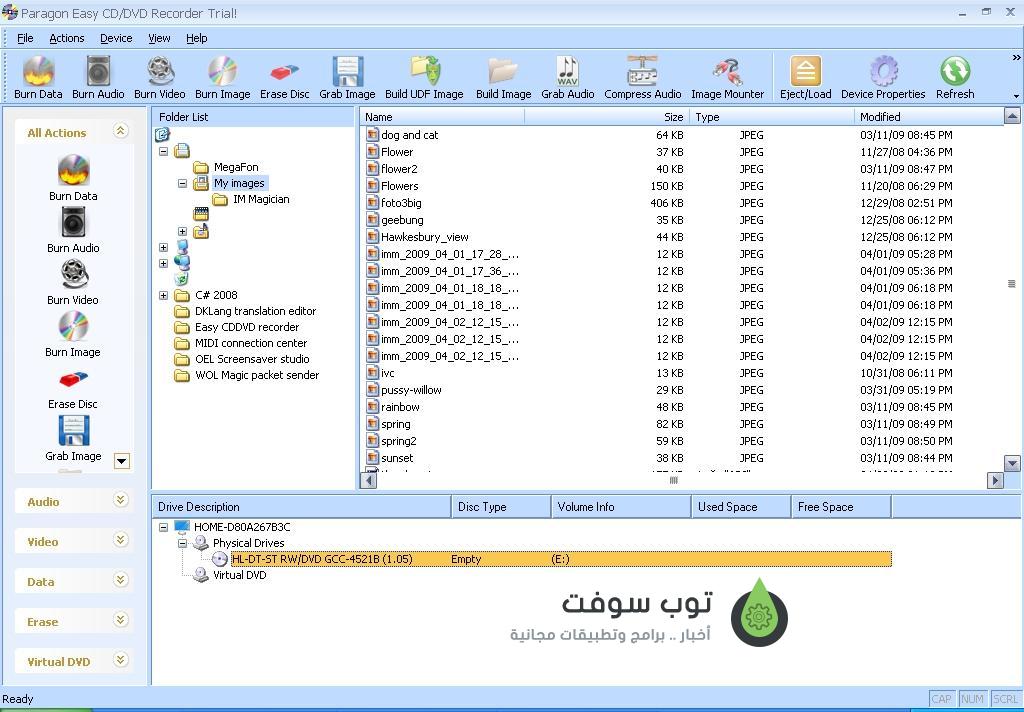
Task: Expand the Video sidebar section
Action: tap(120, 540)
